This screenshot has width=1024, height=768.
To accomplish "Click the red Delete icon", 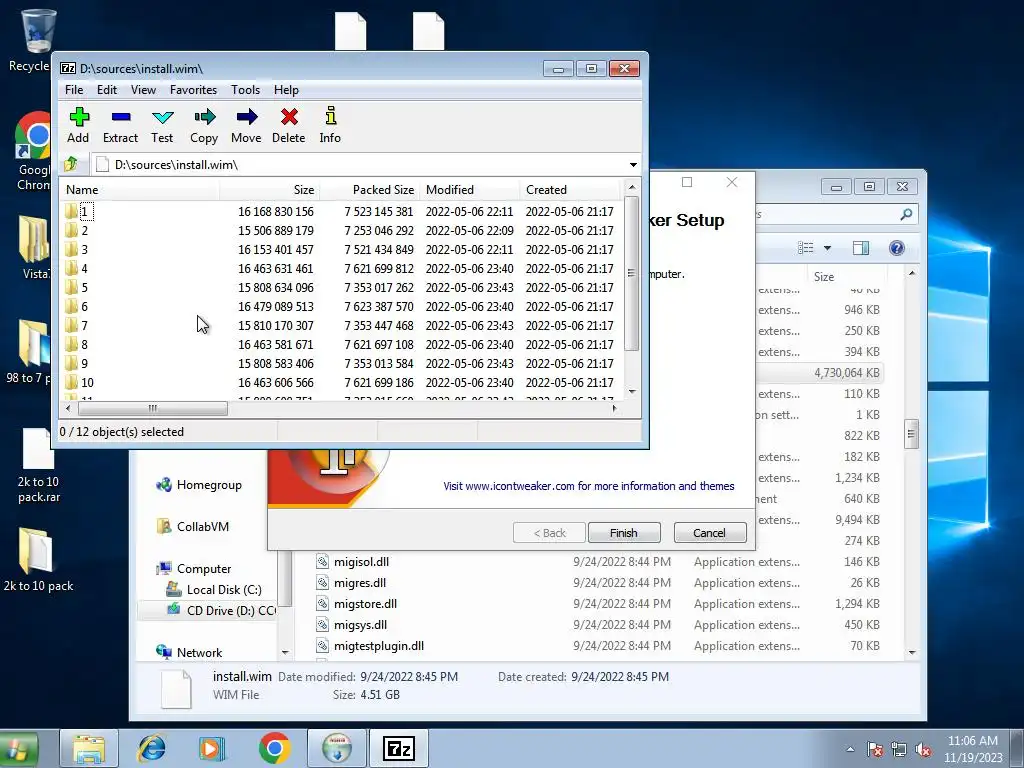I will coord(289,125).
